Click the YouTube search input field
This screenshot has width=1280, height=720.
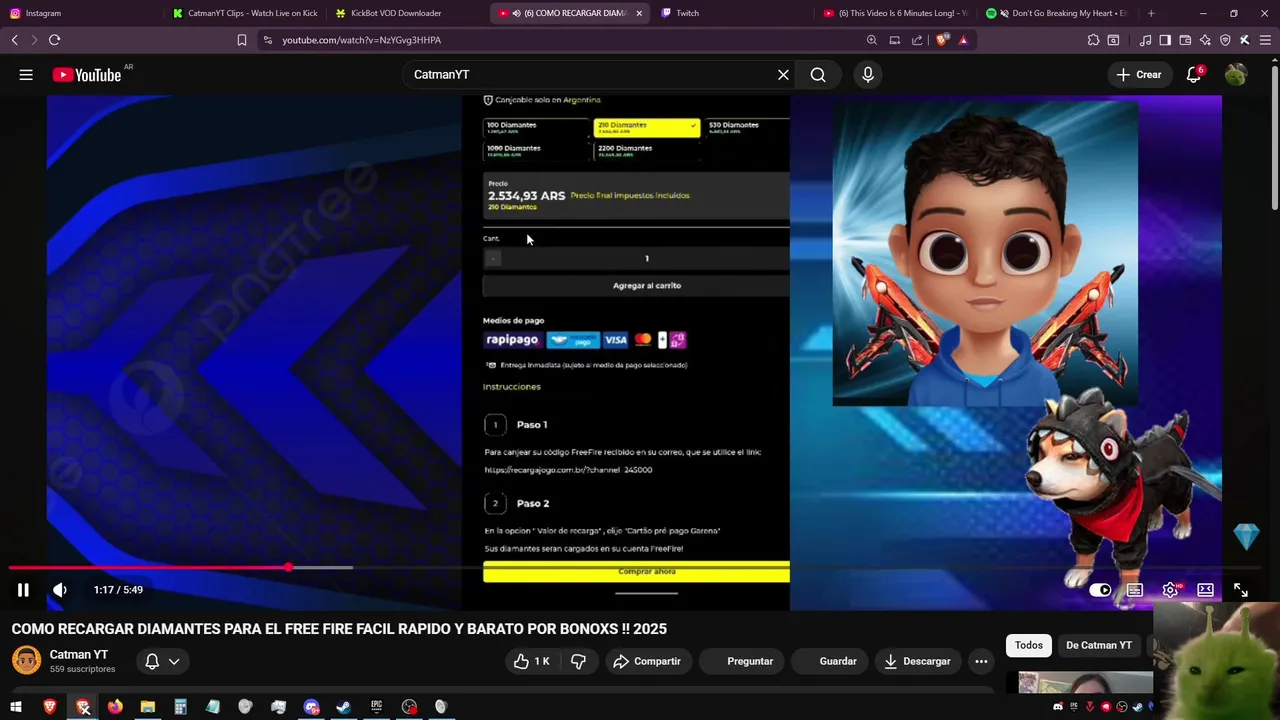coord(590,75)
